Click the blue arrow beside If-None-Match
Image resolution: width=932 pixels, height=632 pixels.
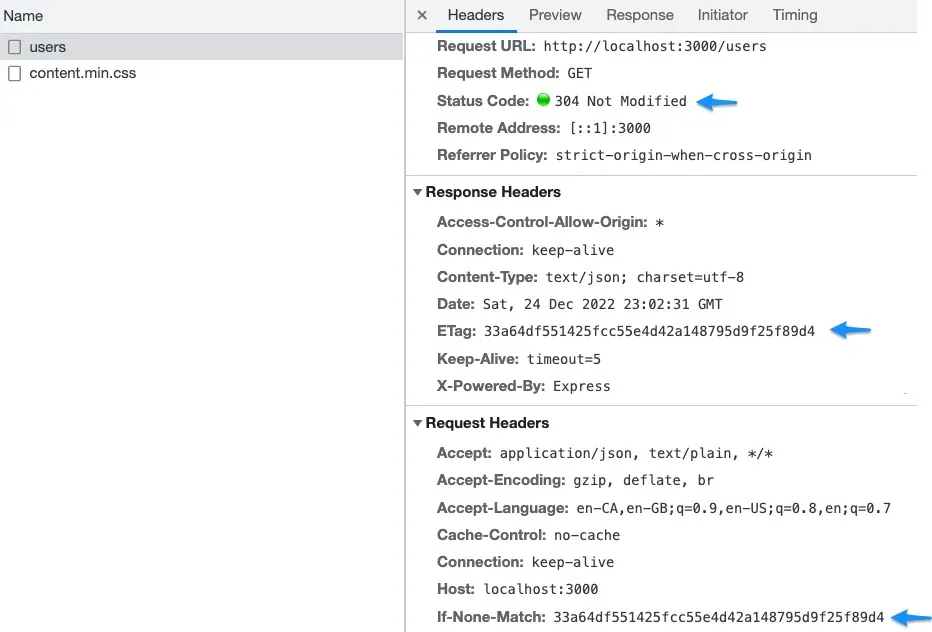click(911, 617)
